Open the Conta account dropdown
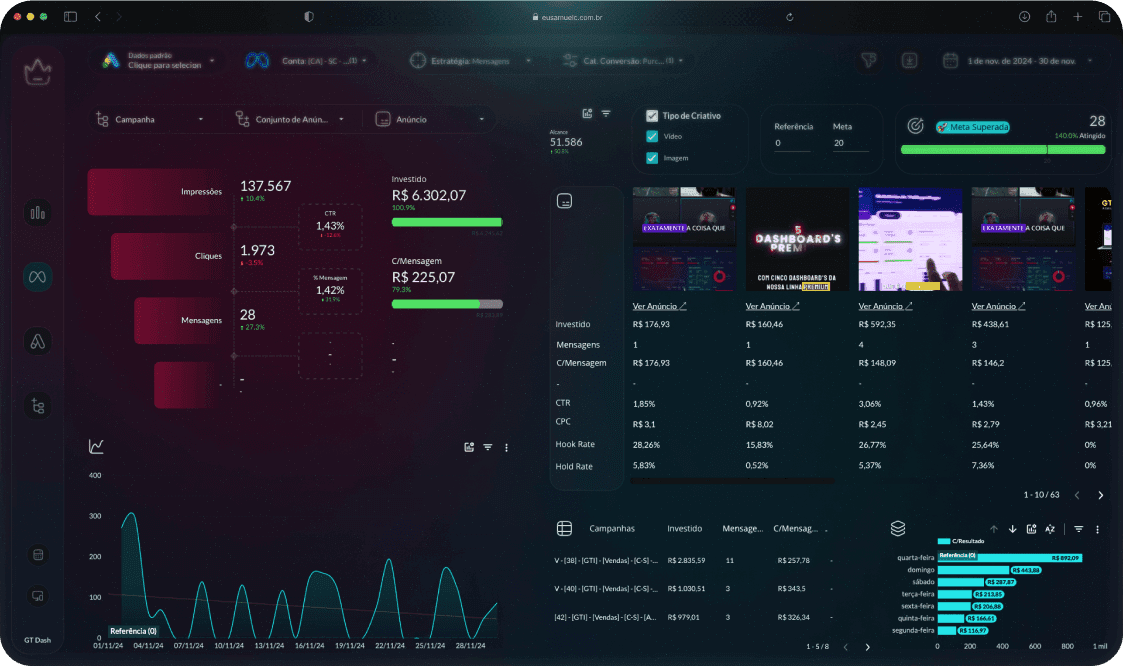The image size is (1123, 666). pos(308,61)
